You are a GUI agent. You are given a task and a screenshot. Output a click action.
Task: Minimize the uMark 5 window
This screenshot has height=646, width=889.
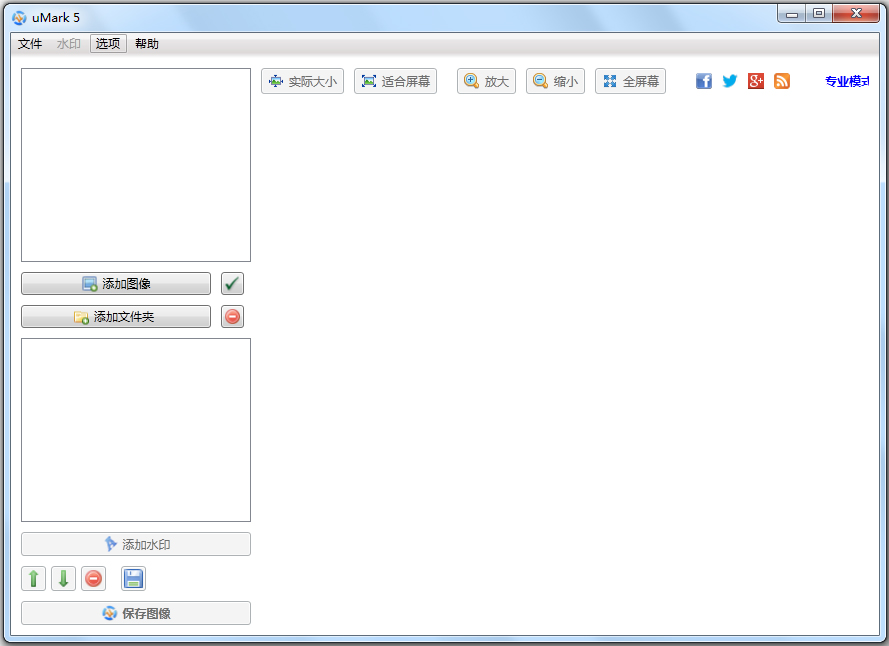click(x=791, y=14)
